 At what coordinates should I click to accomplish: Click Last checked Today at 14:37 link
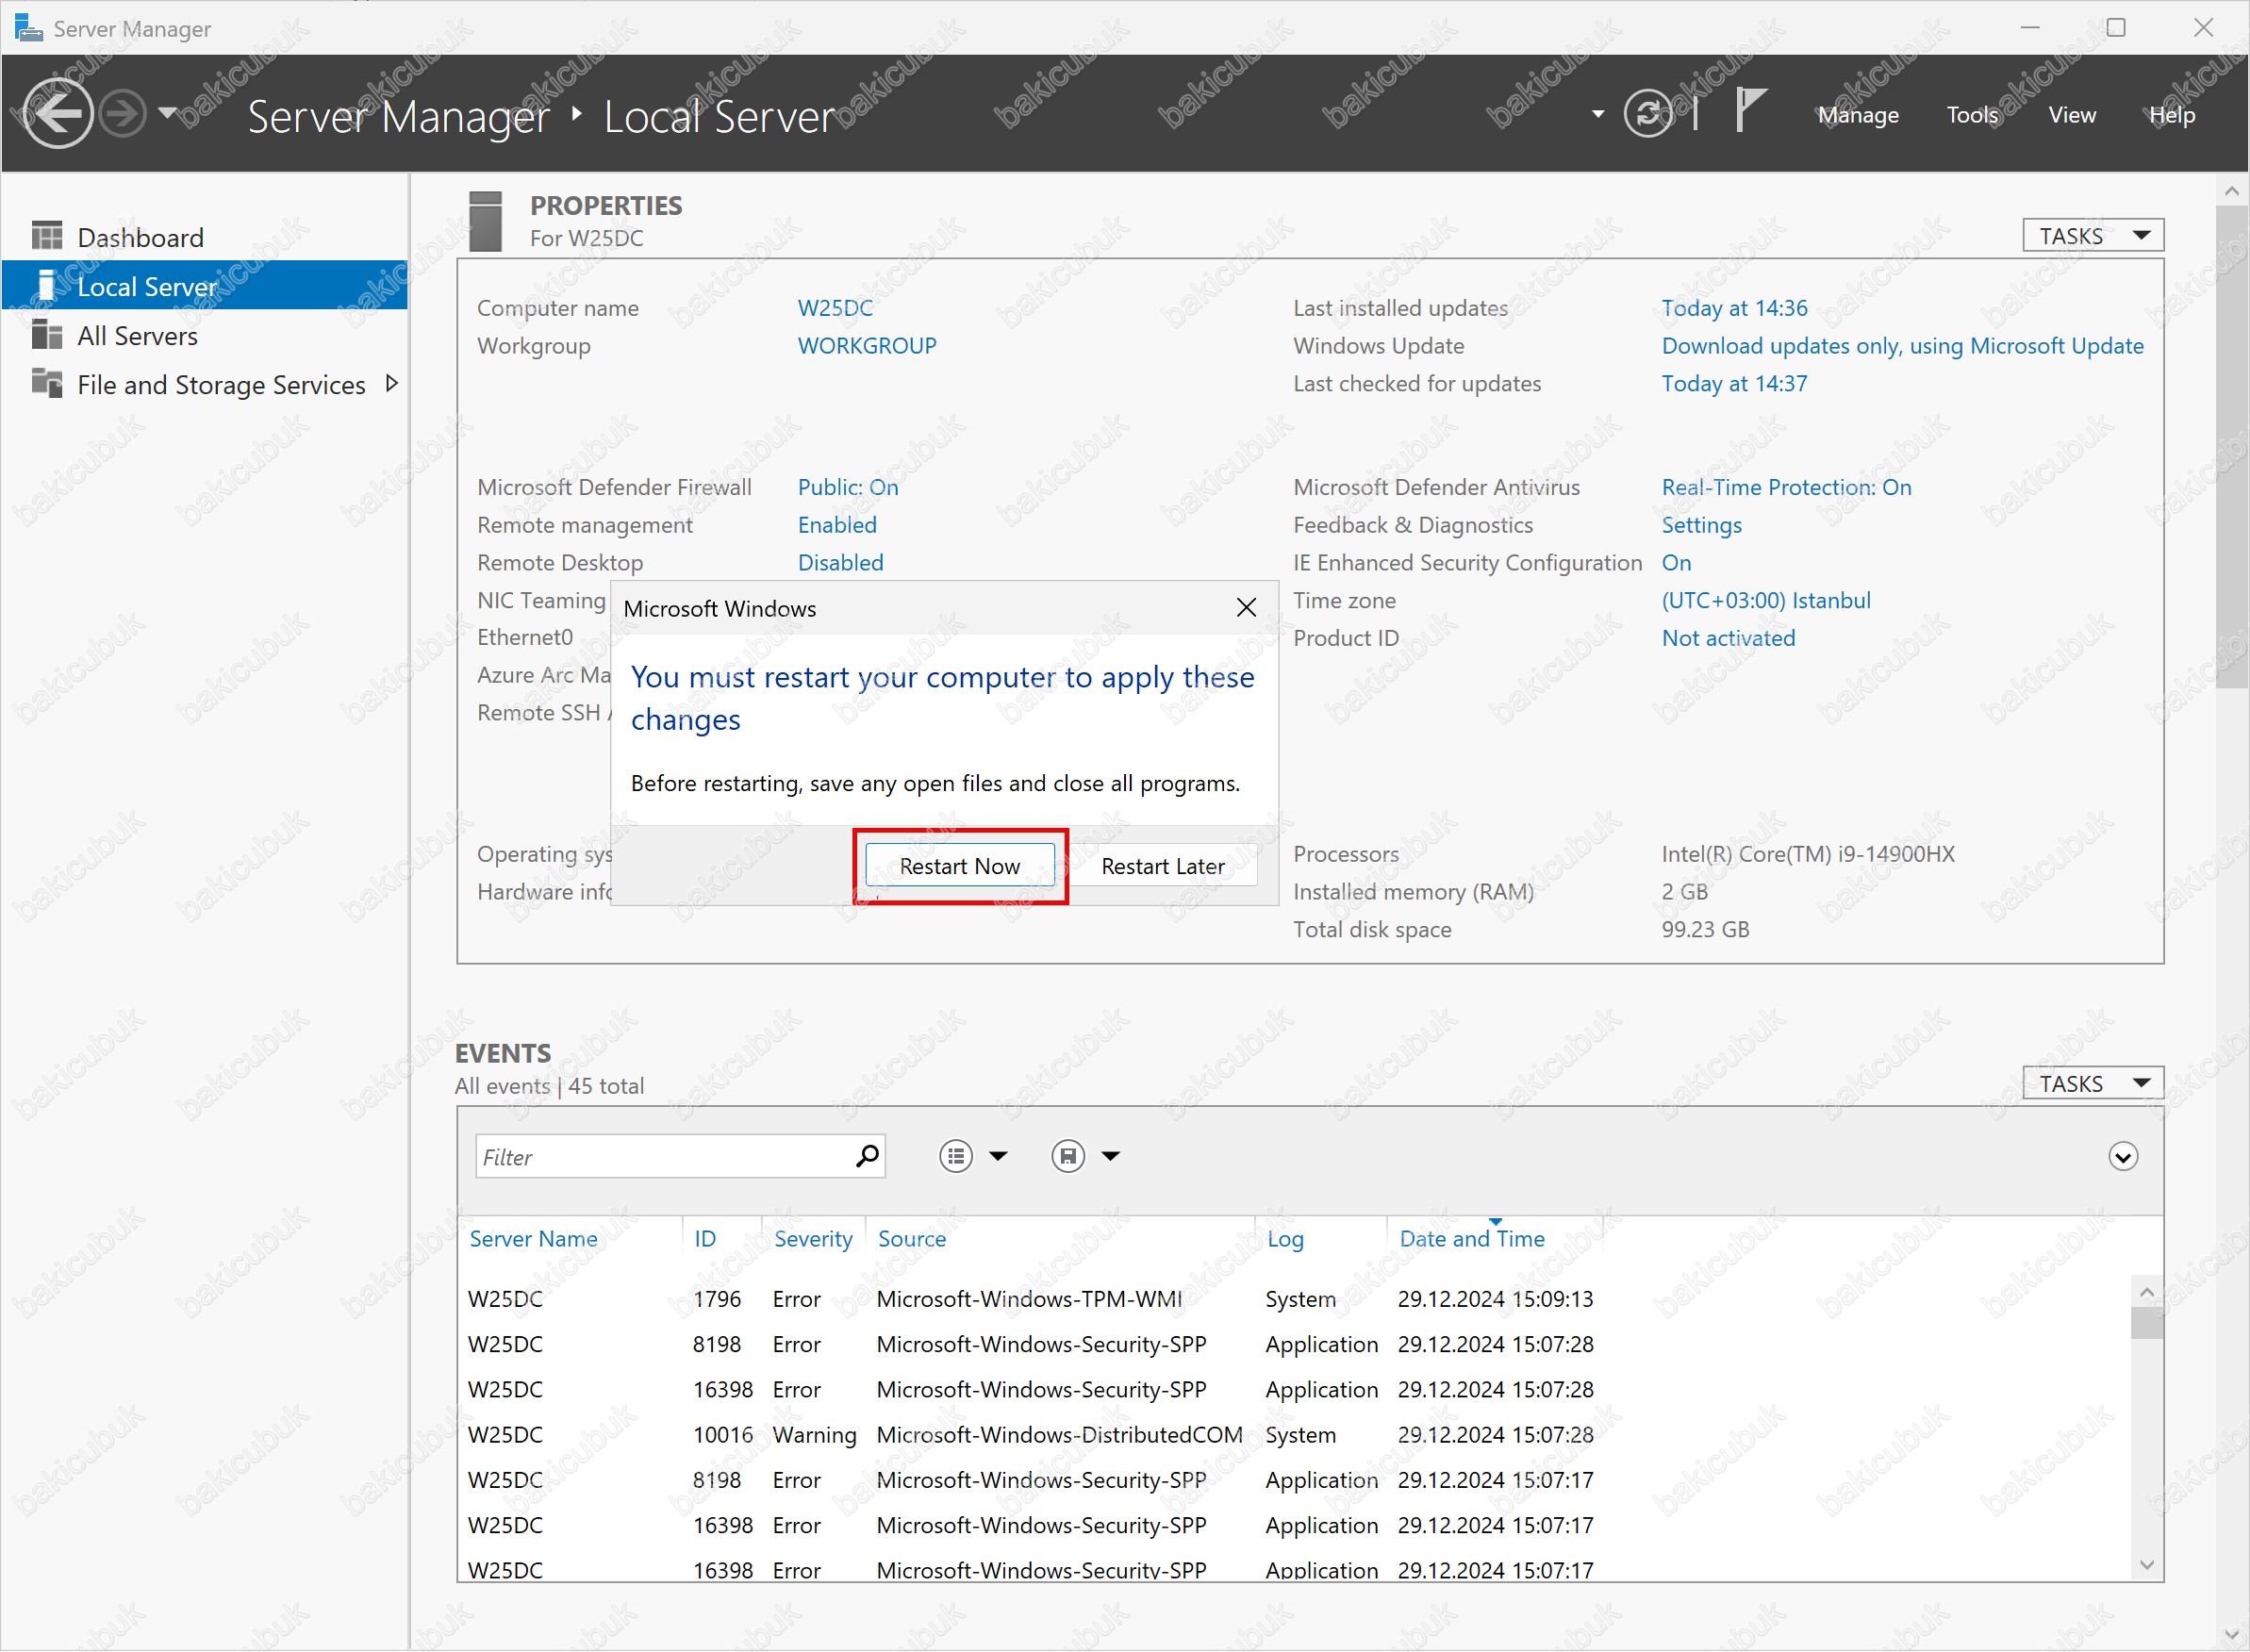[1734, 384]
